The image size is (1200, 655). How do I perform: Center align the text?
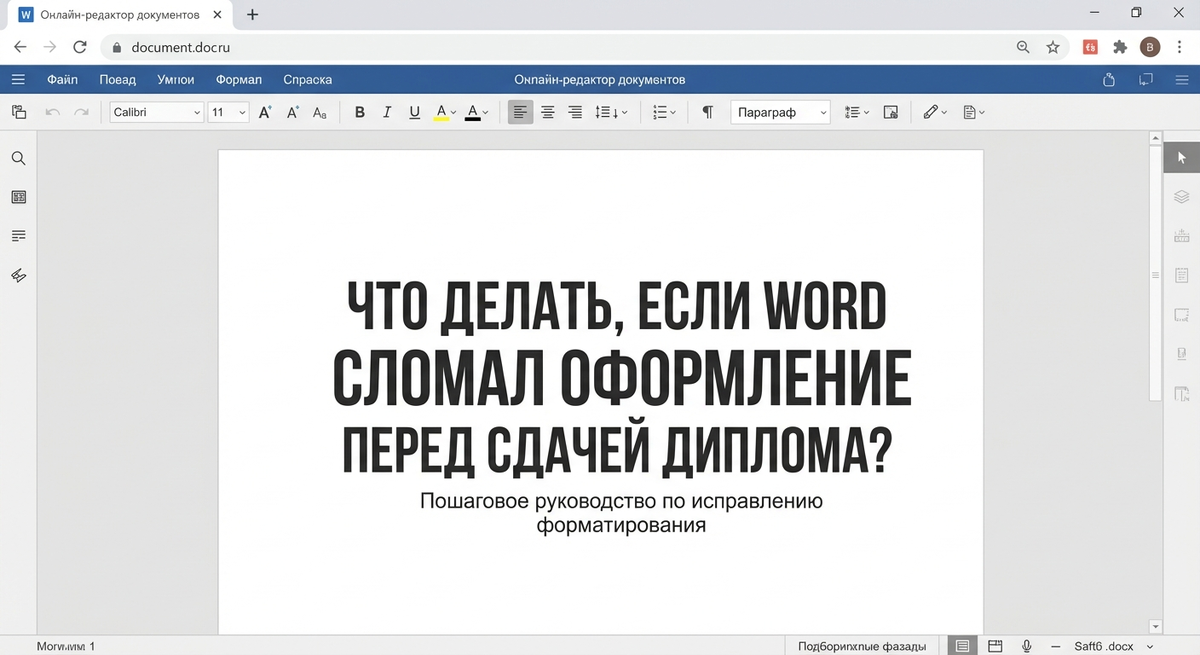[x=548, y=113]
